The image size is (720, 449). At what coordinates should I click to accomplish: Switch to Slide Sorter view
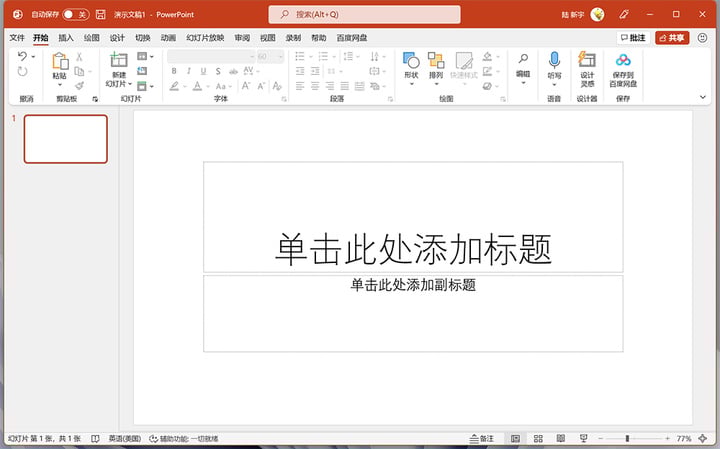tap(538, 438)
